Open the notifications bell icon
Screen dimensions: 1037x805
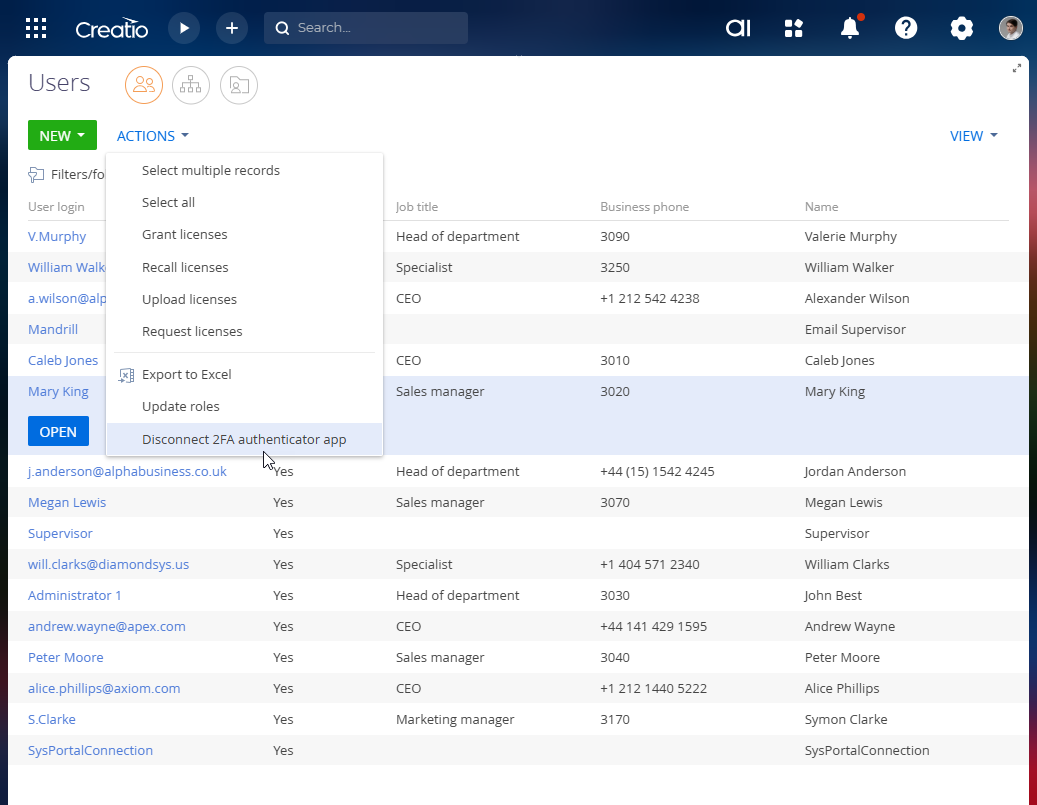click(850, 28)
